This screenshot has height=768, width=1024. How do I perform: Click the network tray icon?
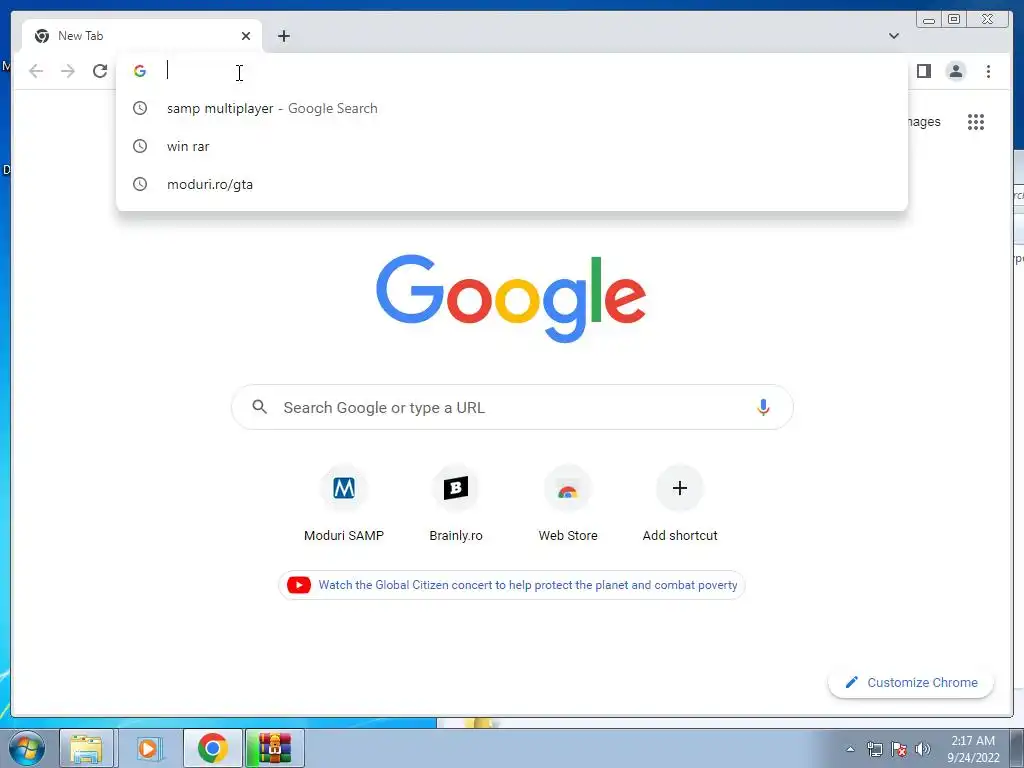pos(874,749)
